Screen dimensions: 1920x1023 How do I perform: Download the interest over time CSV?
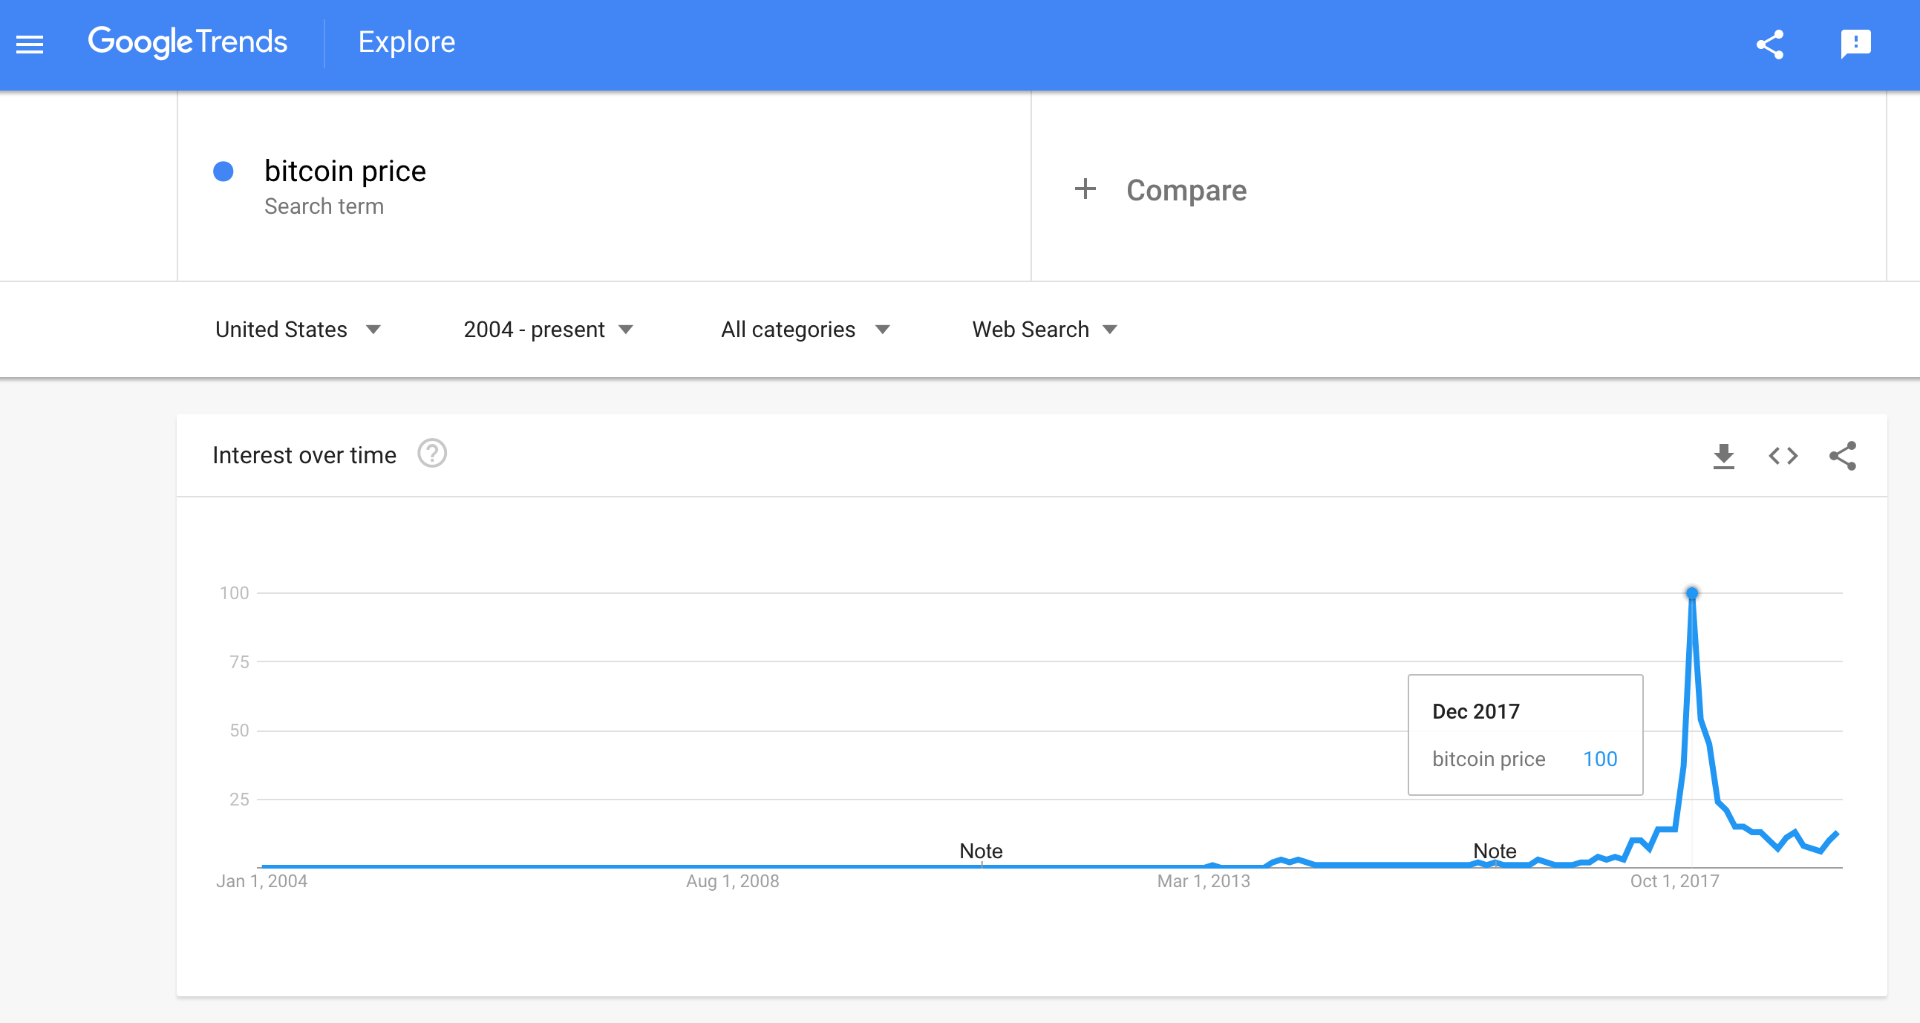1724,456
